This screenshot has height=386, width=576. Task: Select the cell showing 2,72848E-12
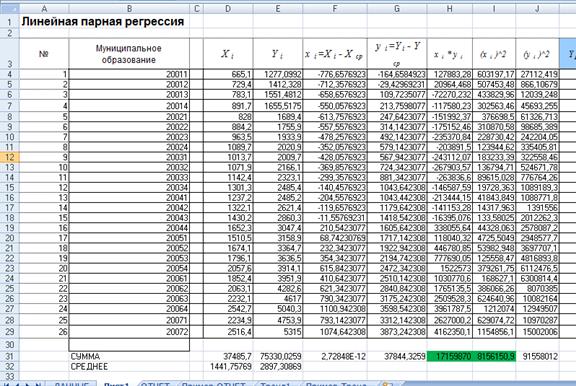(x=335, y=357)
